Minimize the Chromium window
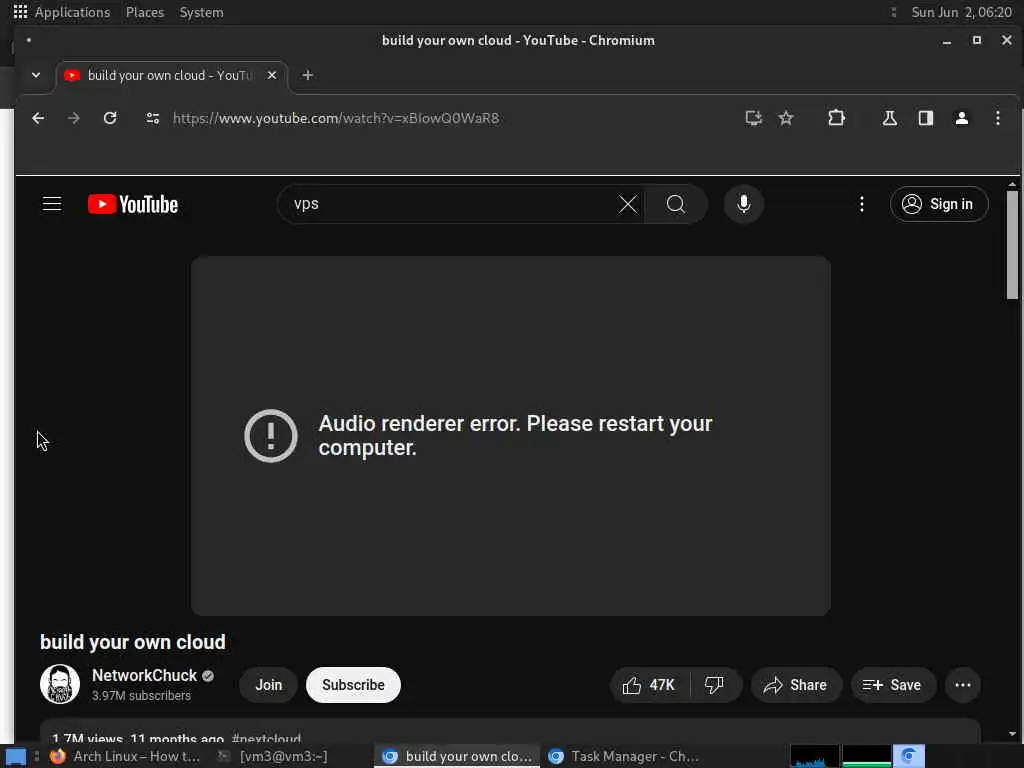Viewport: 1024px width, 768px height. tap(946, 41)
